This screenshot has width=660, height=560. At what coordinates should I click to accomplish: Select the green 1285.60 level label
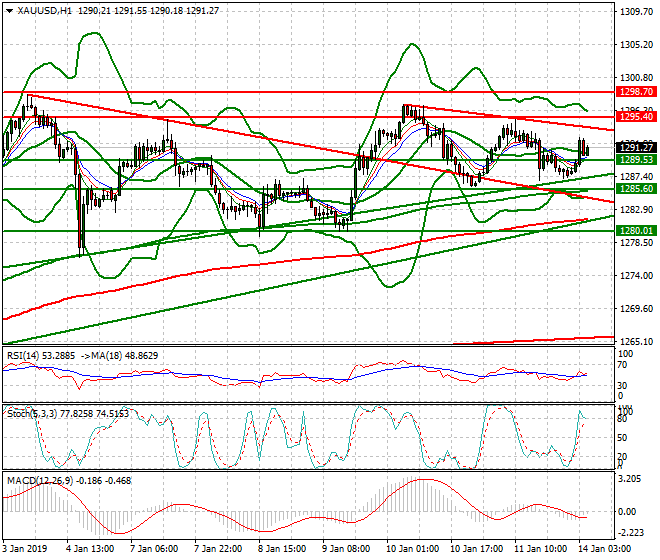636,189
